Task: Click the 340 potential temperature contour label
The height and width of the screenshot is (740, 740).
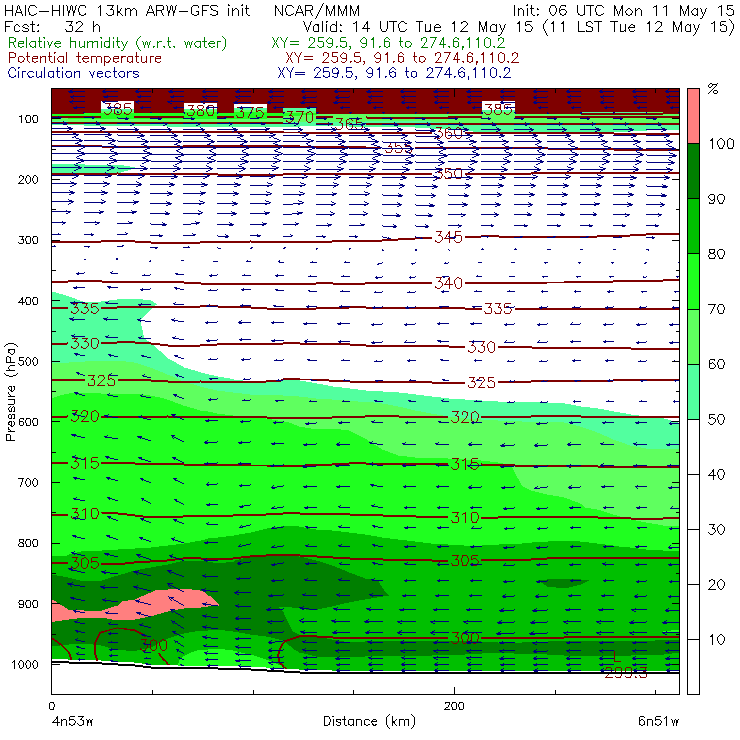Action: coord(448,283)
